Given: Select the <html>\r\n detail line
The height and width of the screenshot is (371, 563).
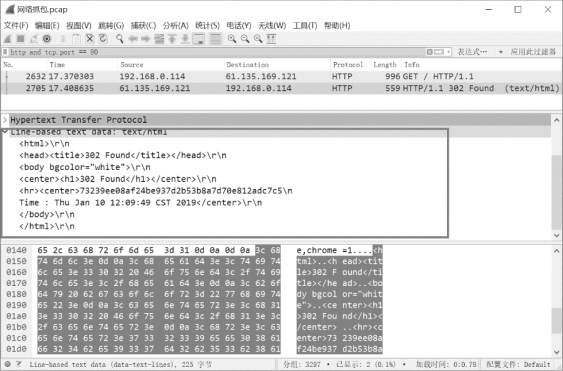Looking at the screenshot, I should [x=45, y=144].
